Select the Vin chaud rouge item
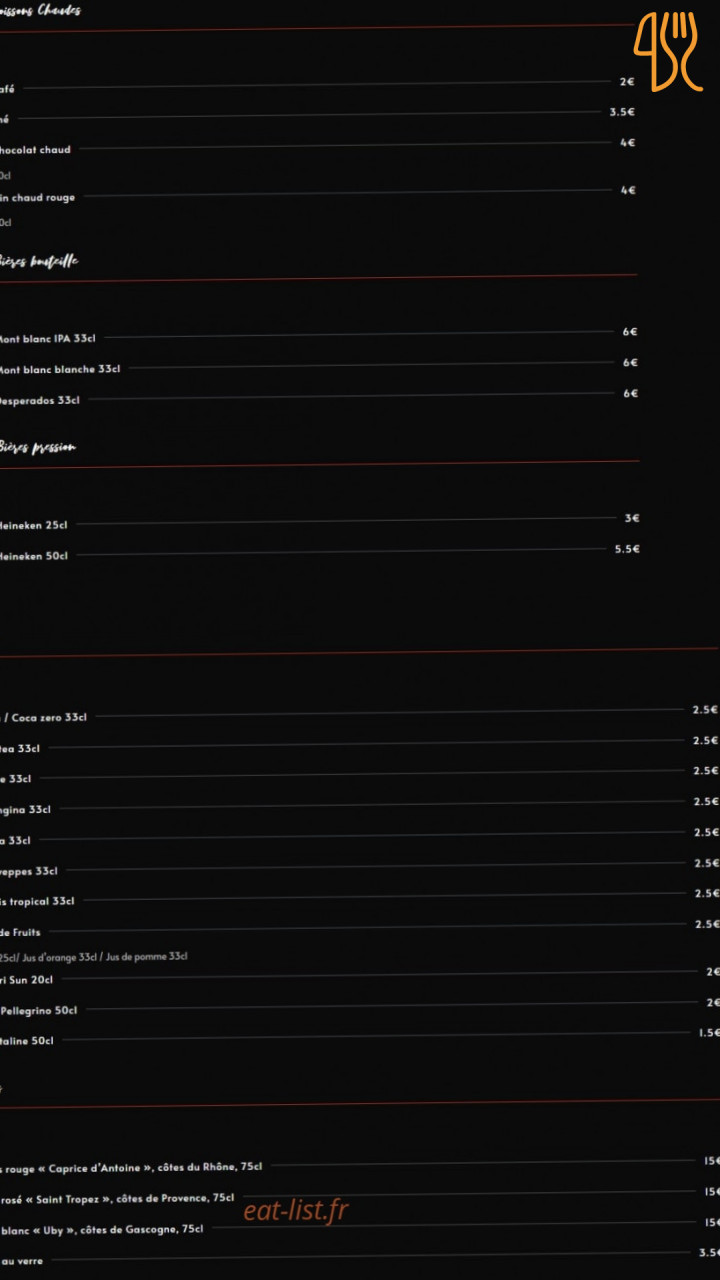Image resolution: width=720 pixels, height=1280 pixels. pyautogui.click(x=37, y=198)
